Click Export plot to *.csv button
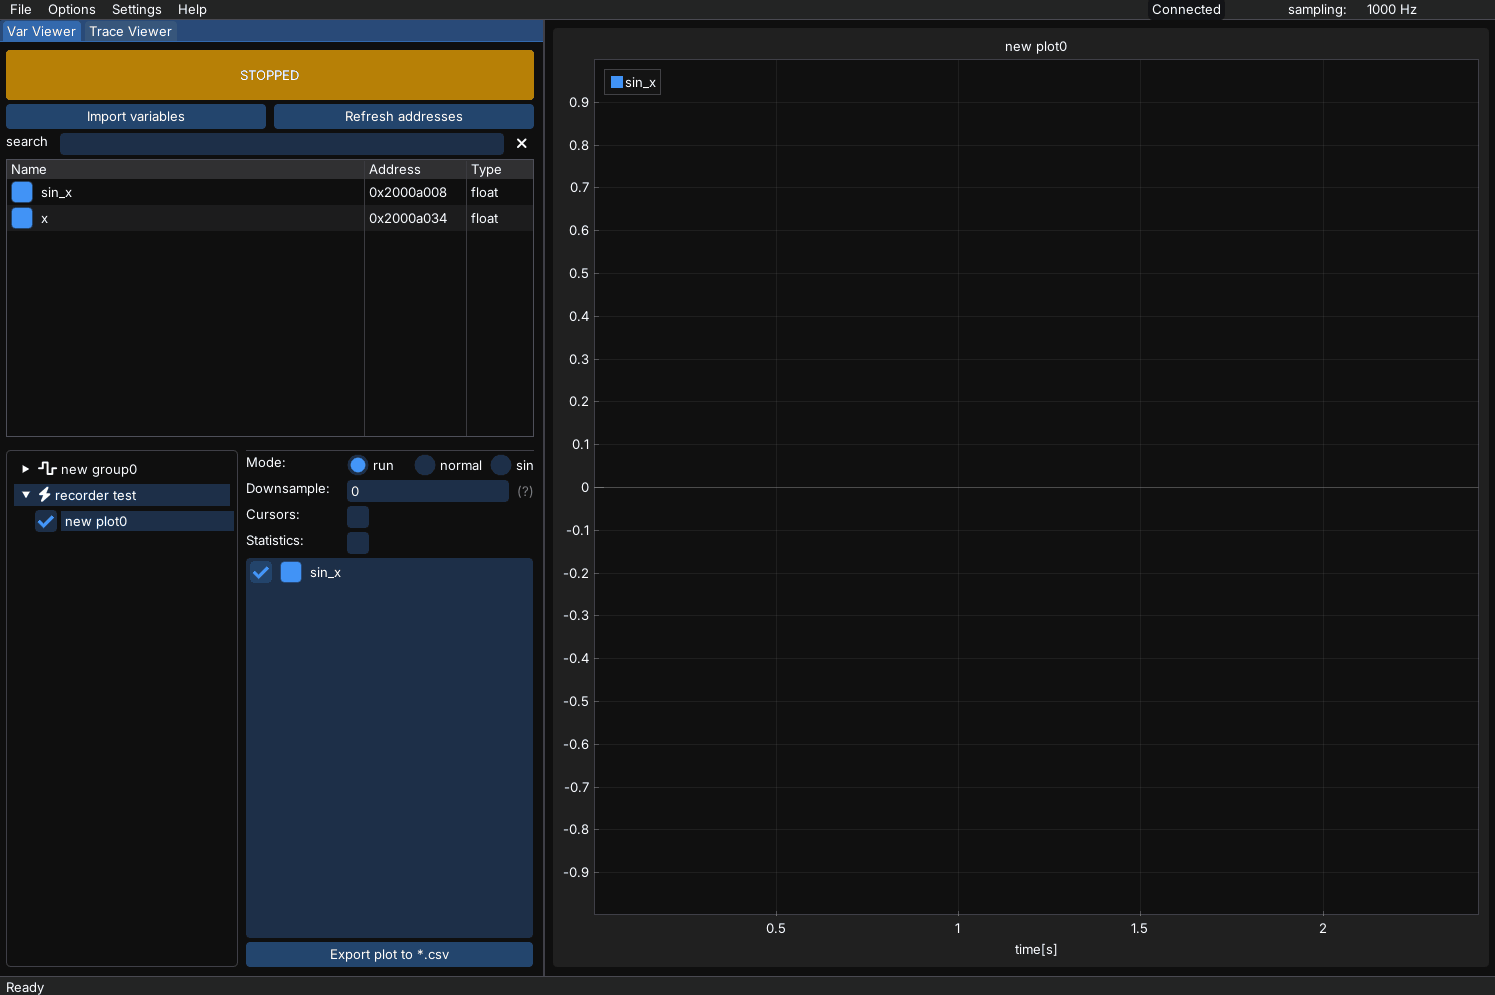The height and width of the screenshot is (995, 1495). [x=389, y=954]
